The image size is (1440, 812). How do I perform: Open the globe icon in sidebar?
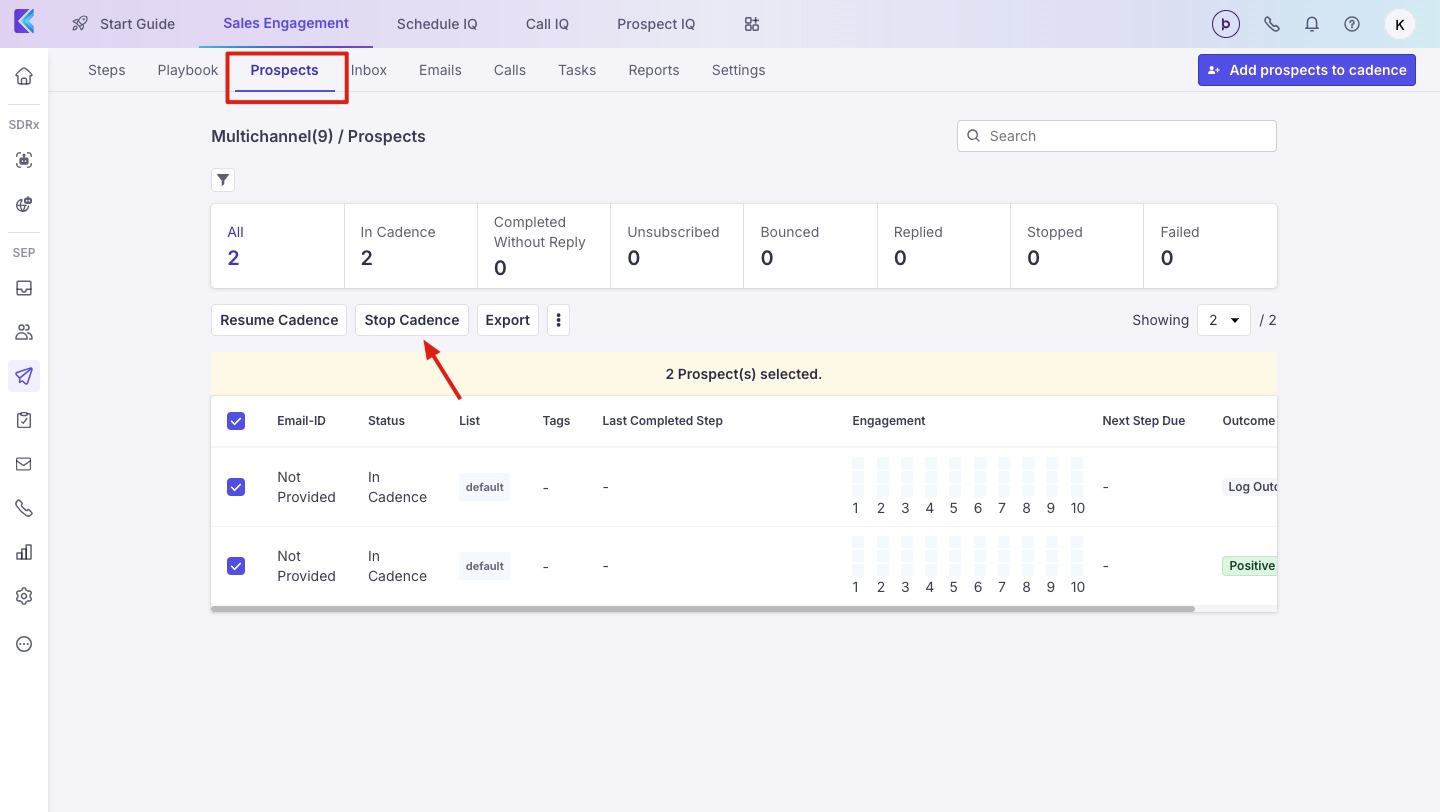coord(24,204)
